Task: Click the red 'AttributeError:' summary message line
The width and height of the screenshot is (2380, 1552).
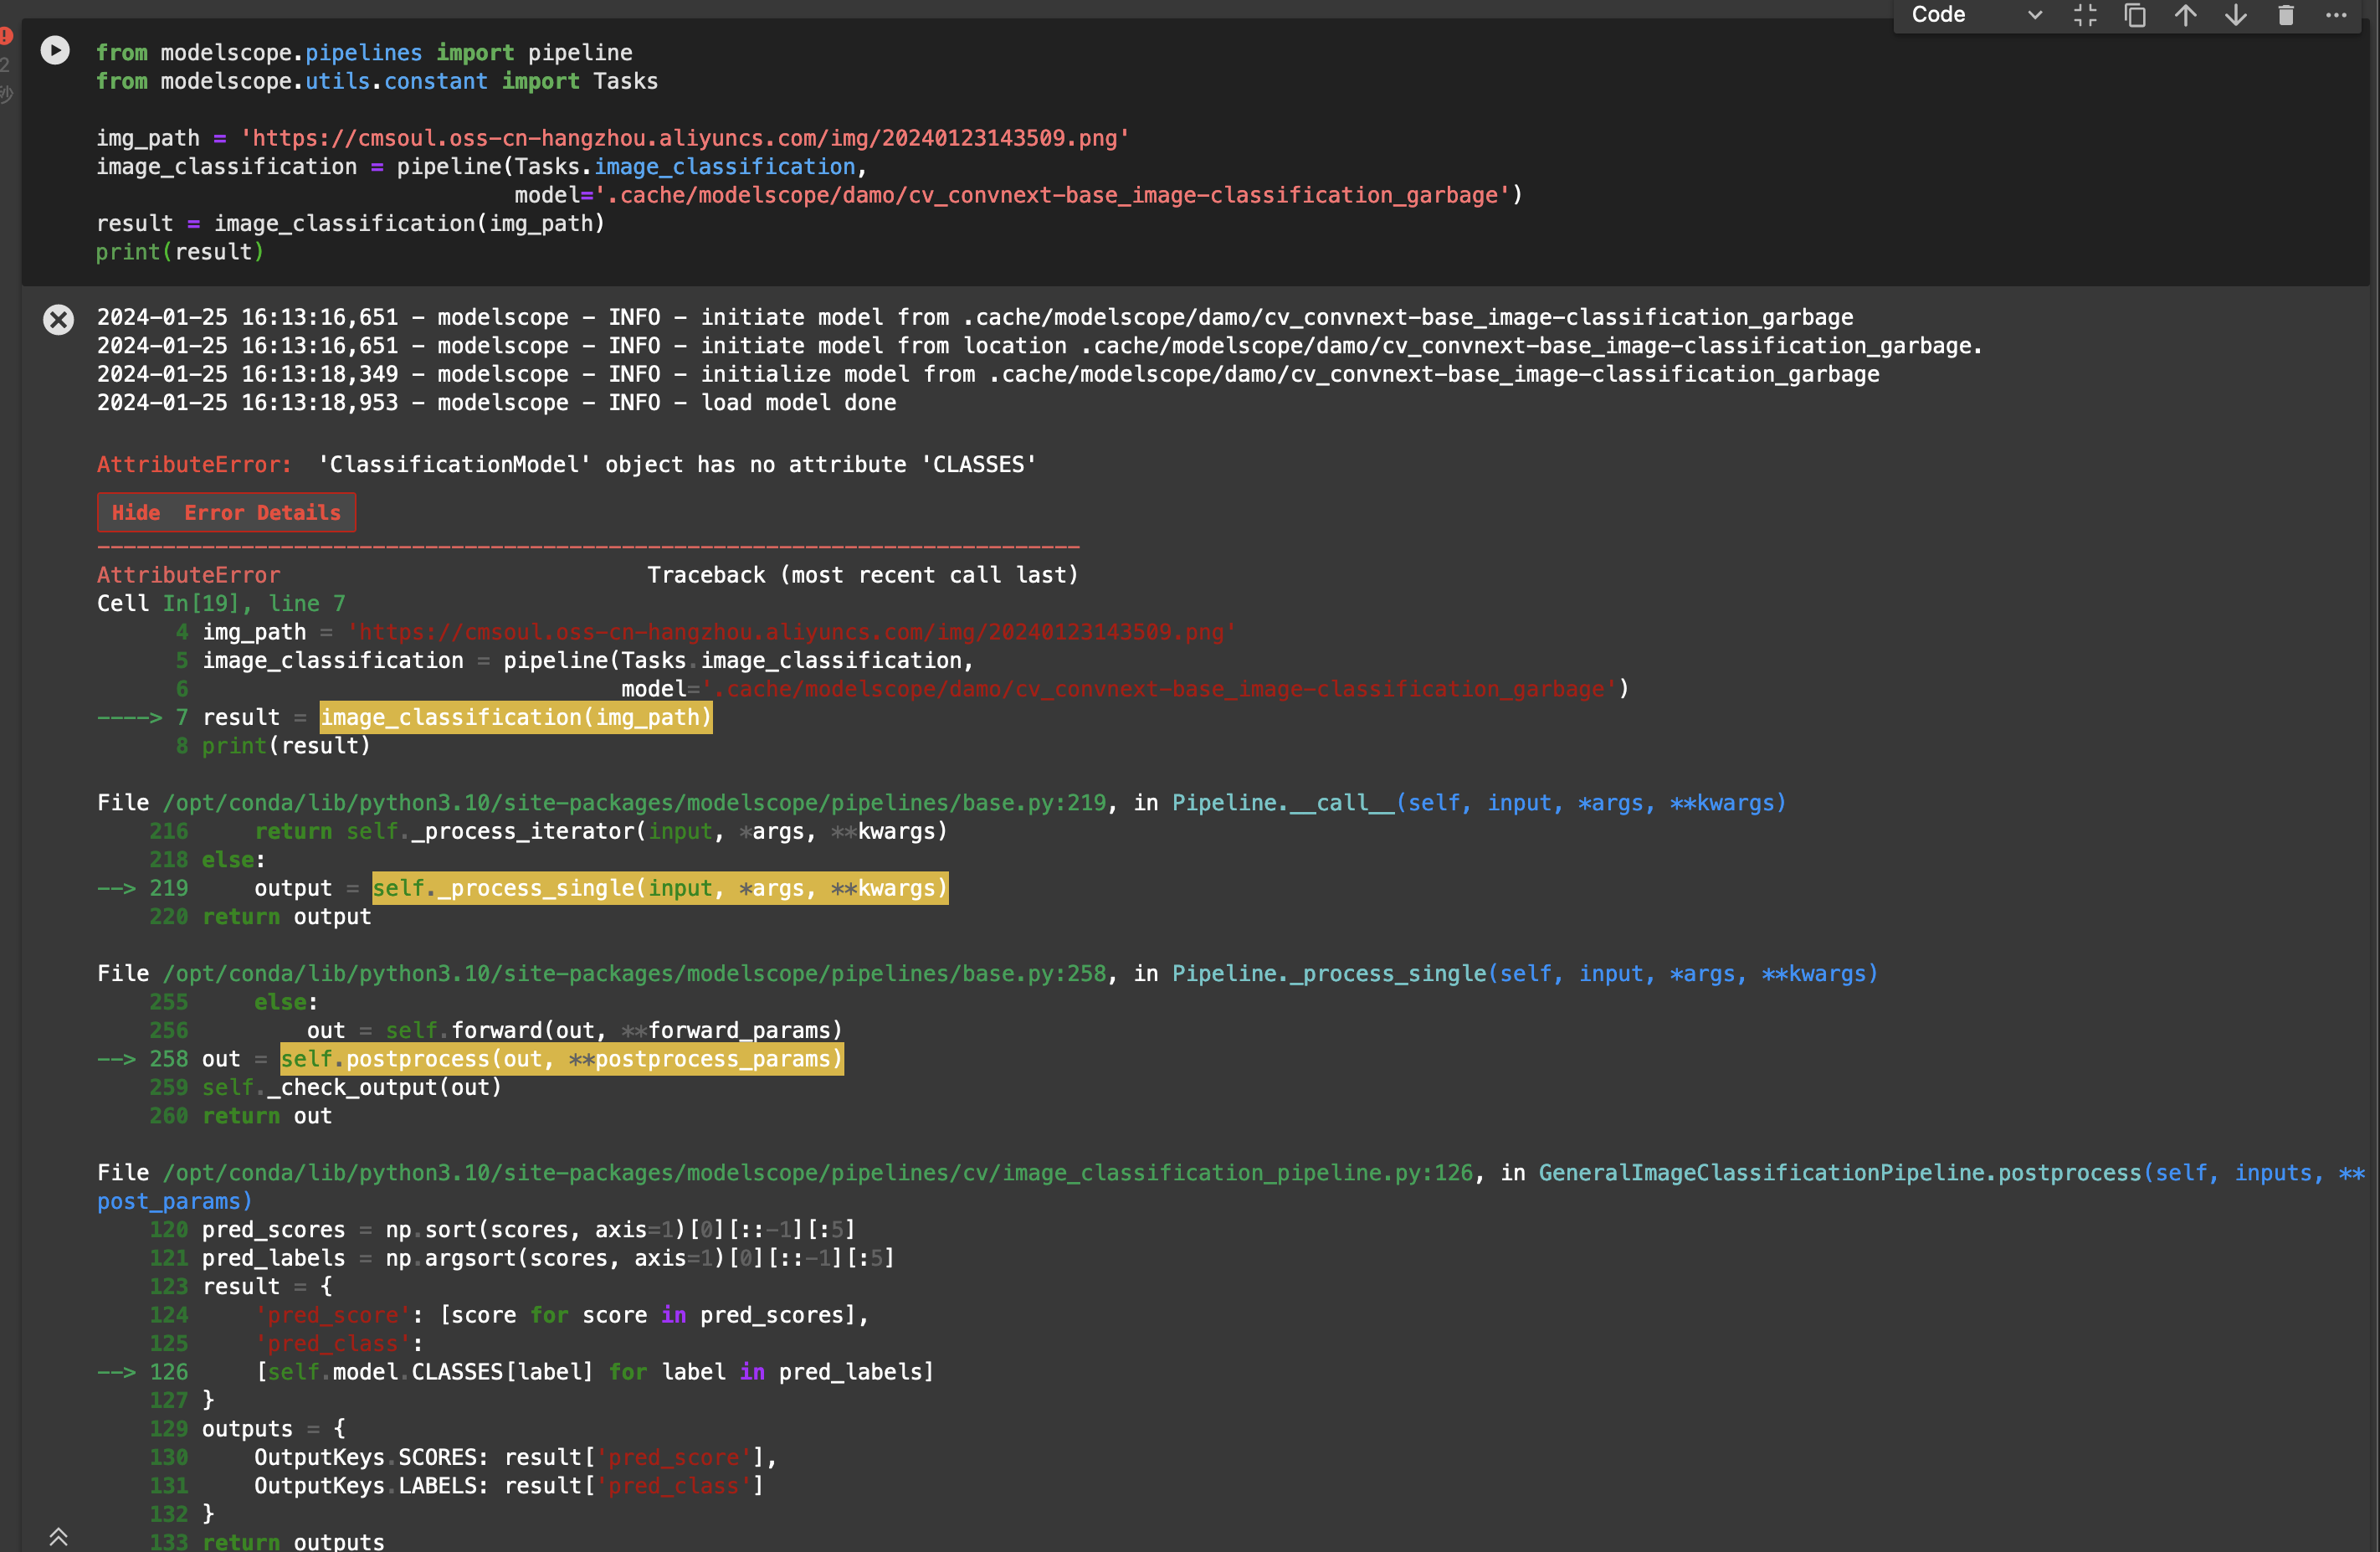Action: [566, 464]
